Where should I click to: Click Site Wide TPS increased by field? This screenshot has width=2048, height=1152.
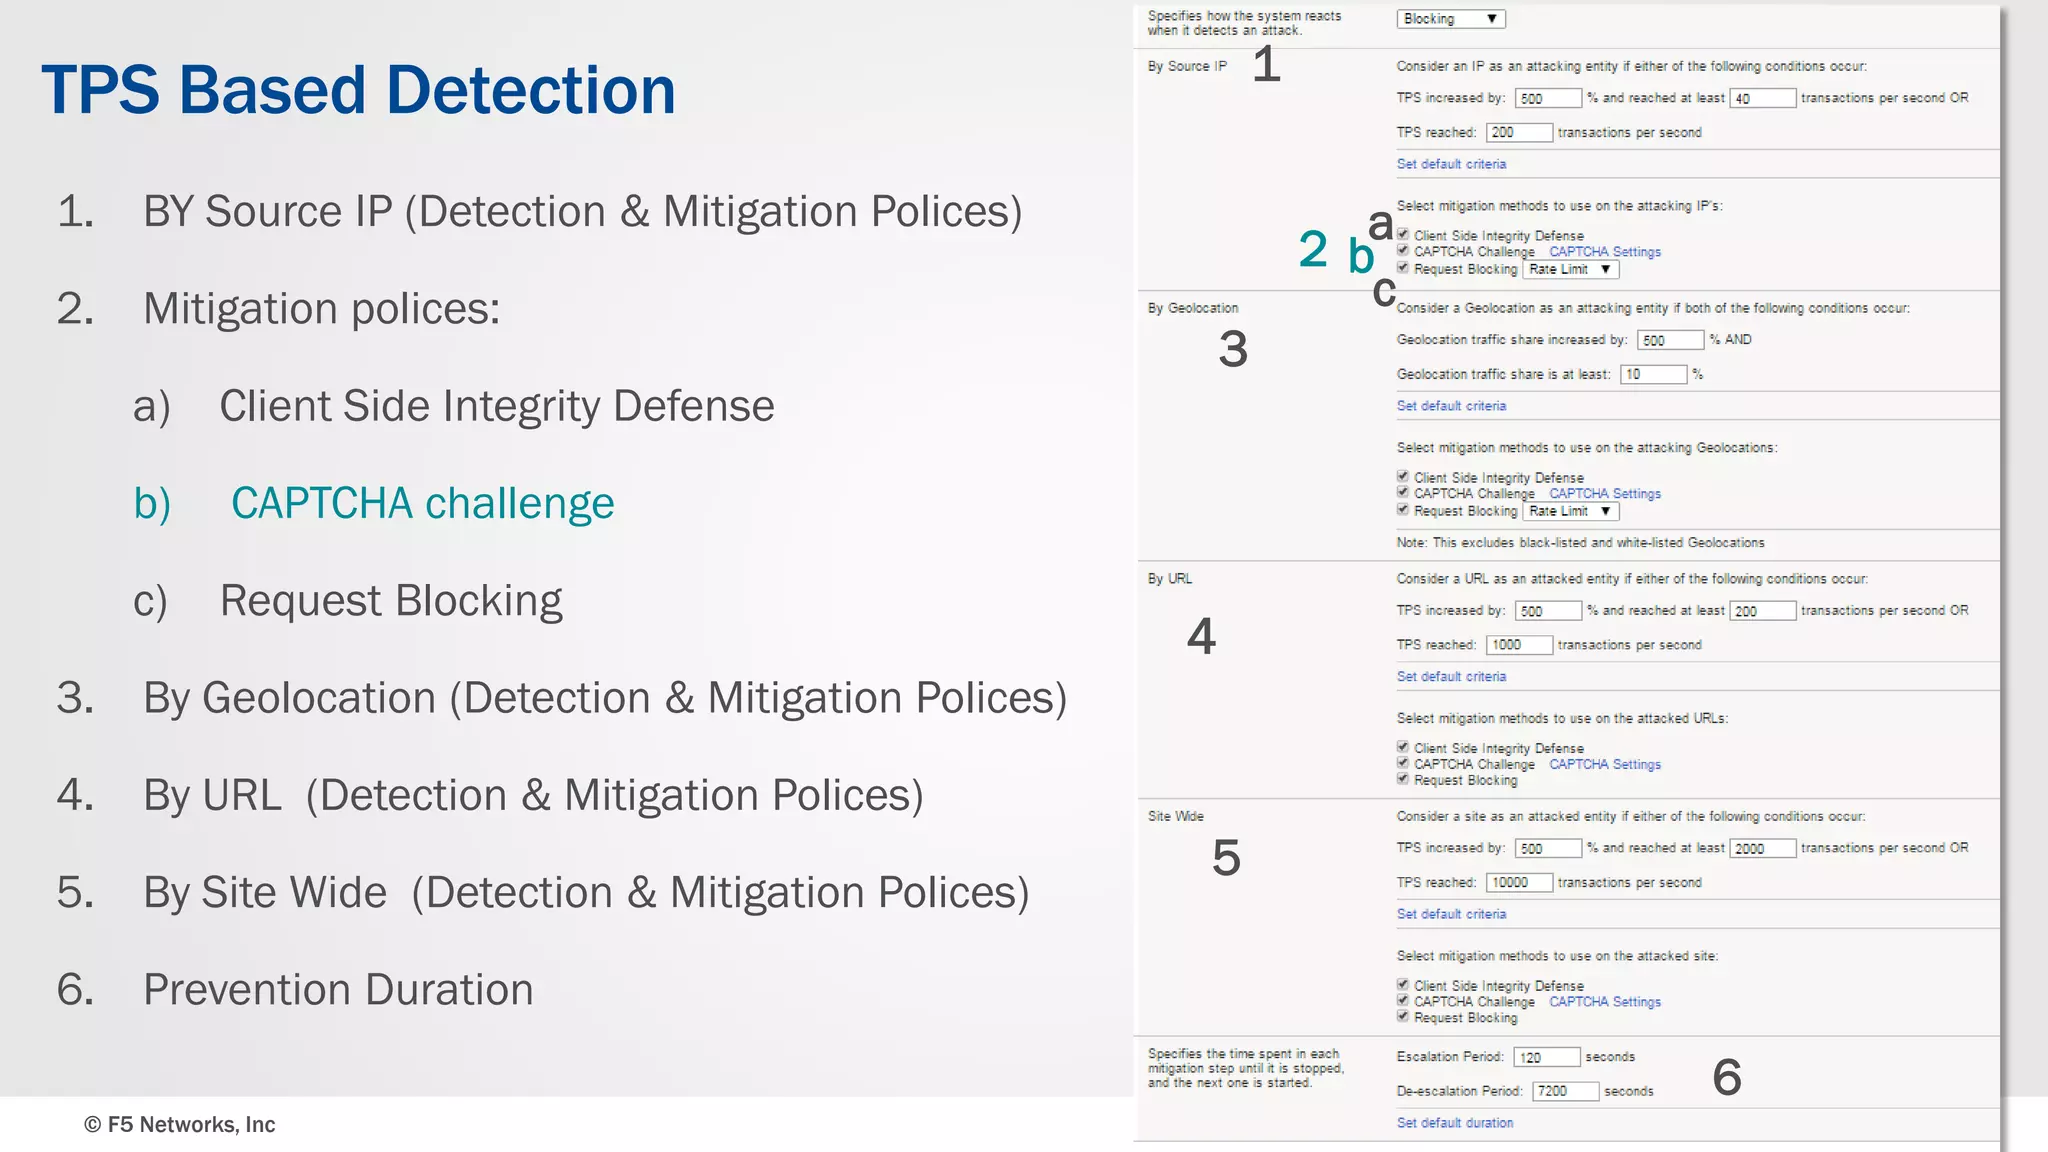[1548, 848]
